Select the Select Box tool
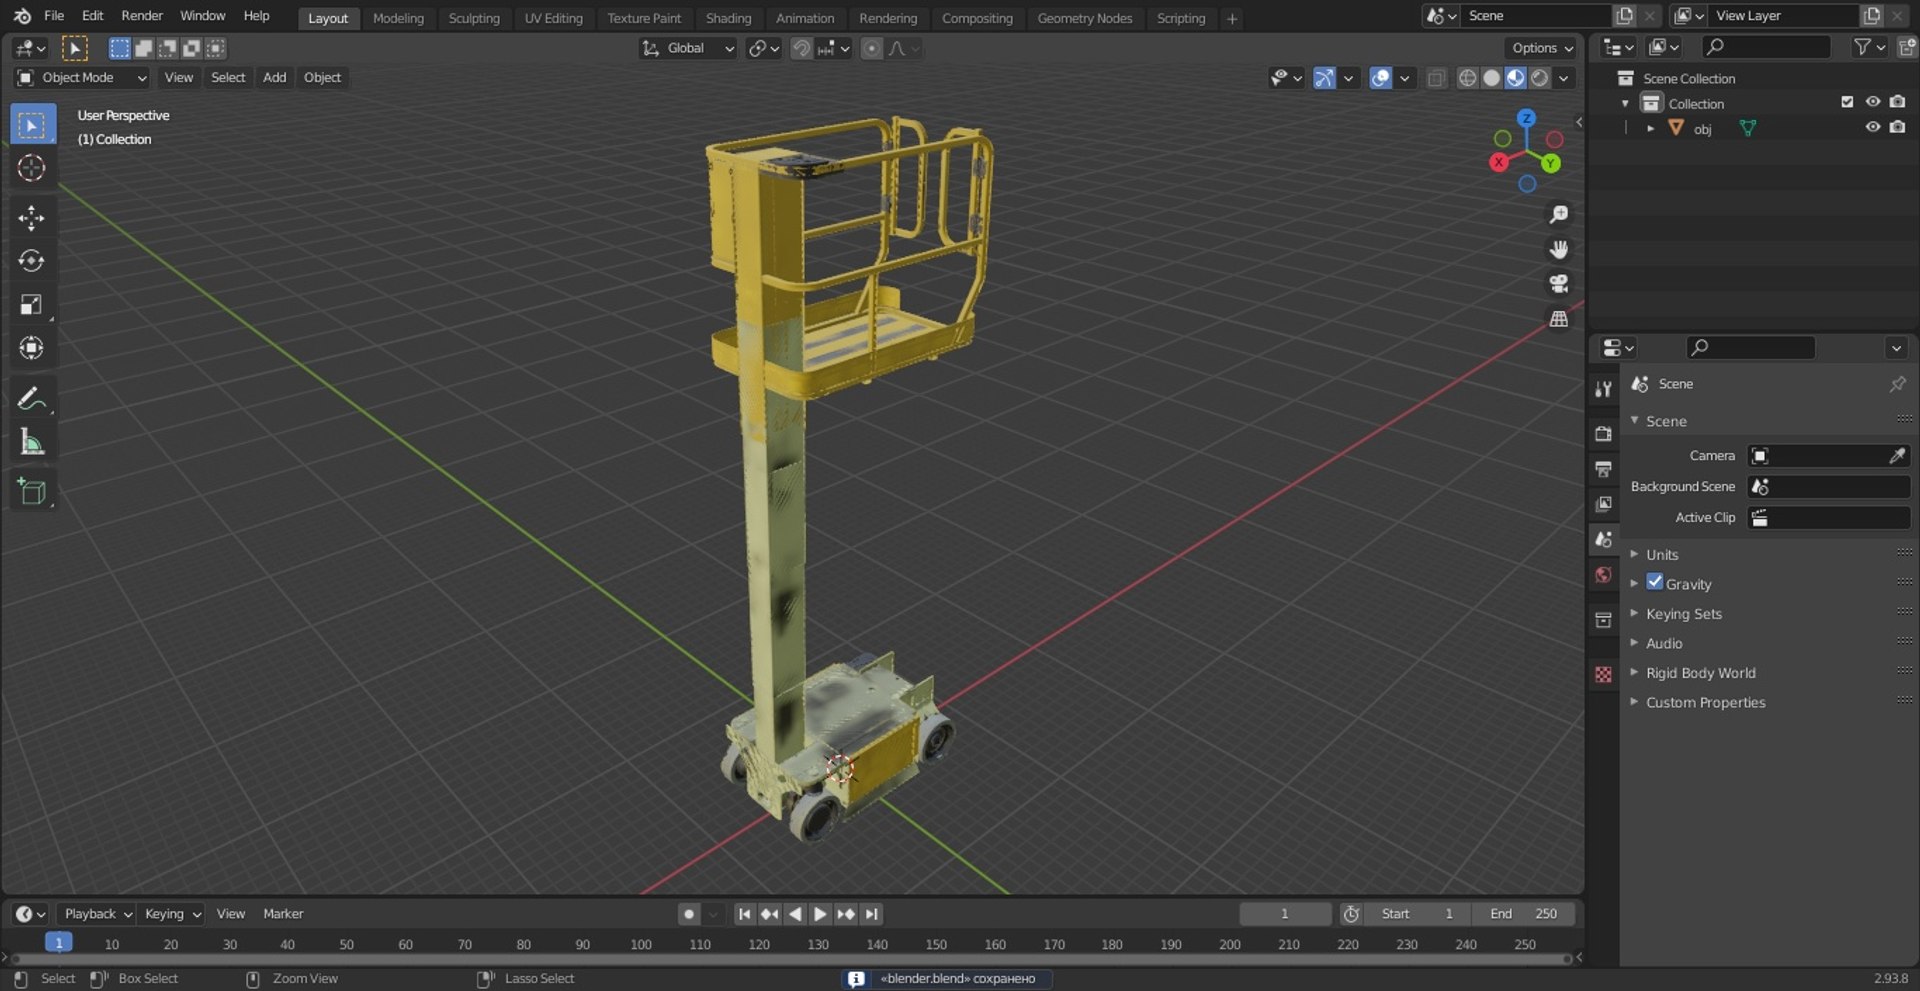The height and width of the screenshot is (991, 1920). point(32,125)
